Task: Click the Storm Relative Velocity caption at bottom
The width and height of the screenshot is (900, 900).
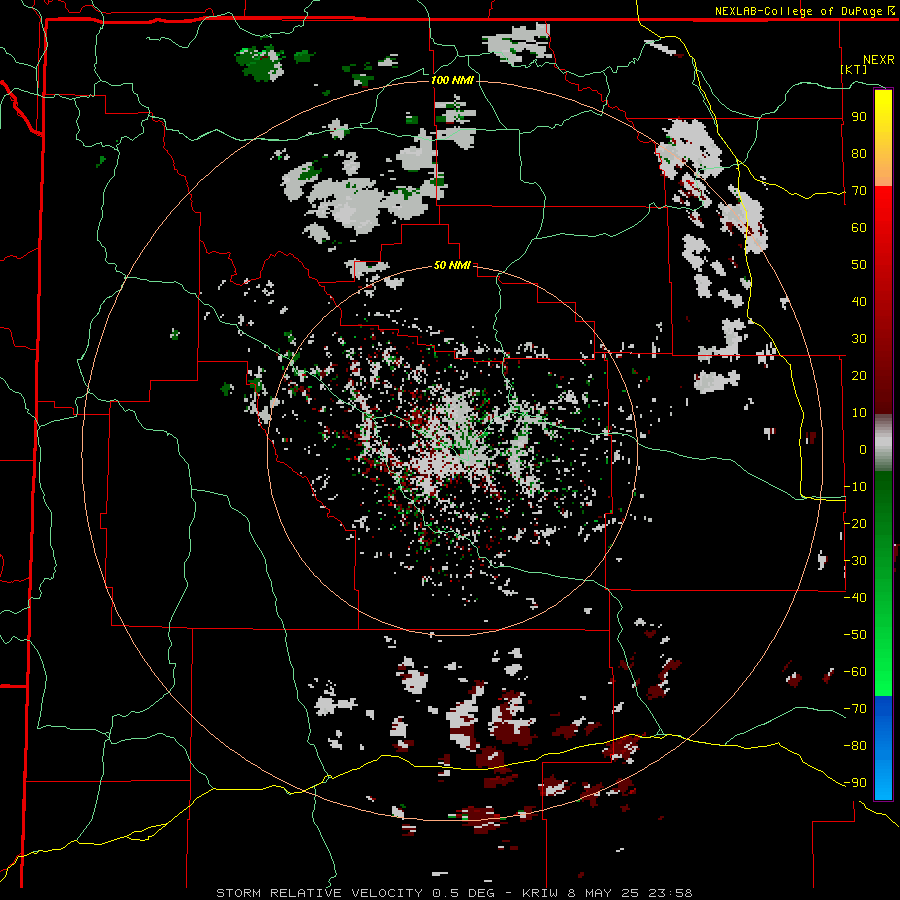Action: tap(454, 893)
